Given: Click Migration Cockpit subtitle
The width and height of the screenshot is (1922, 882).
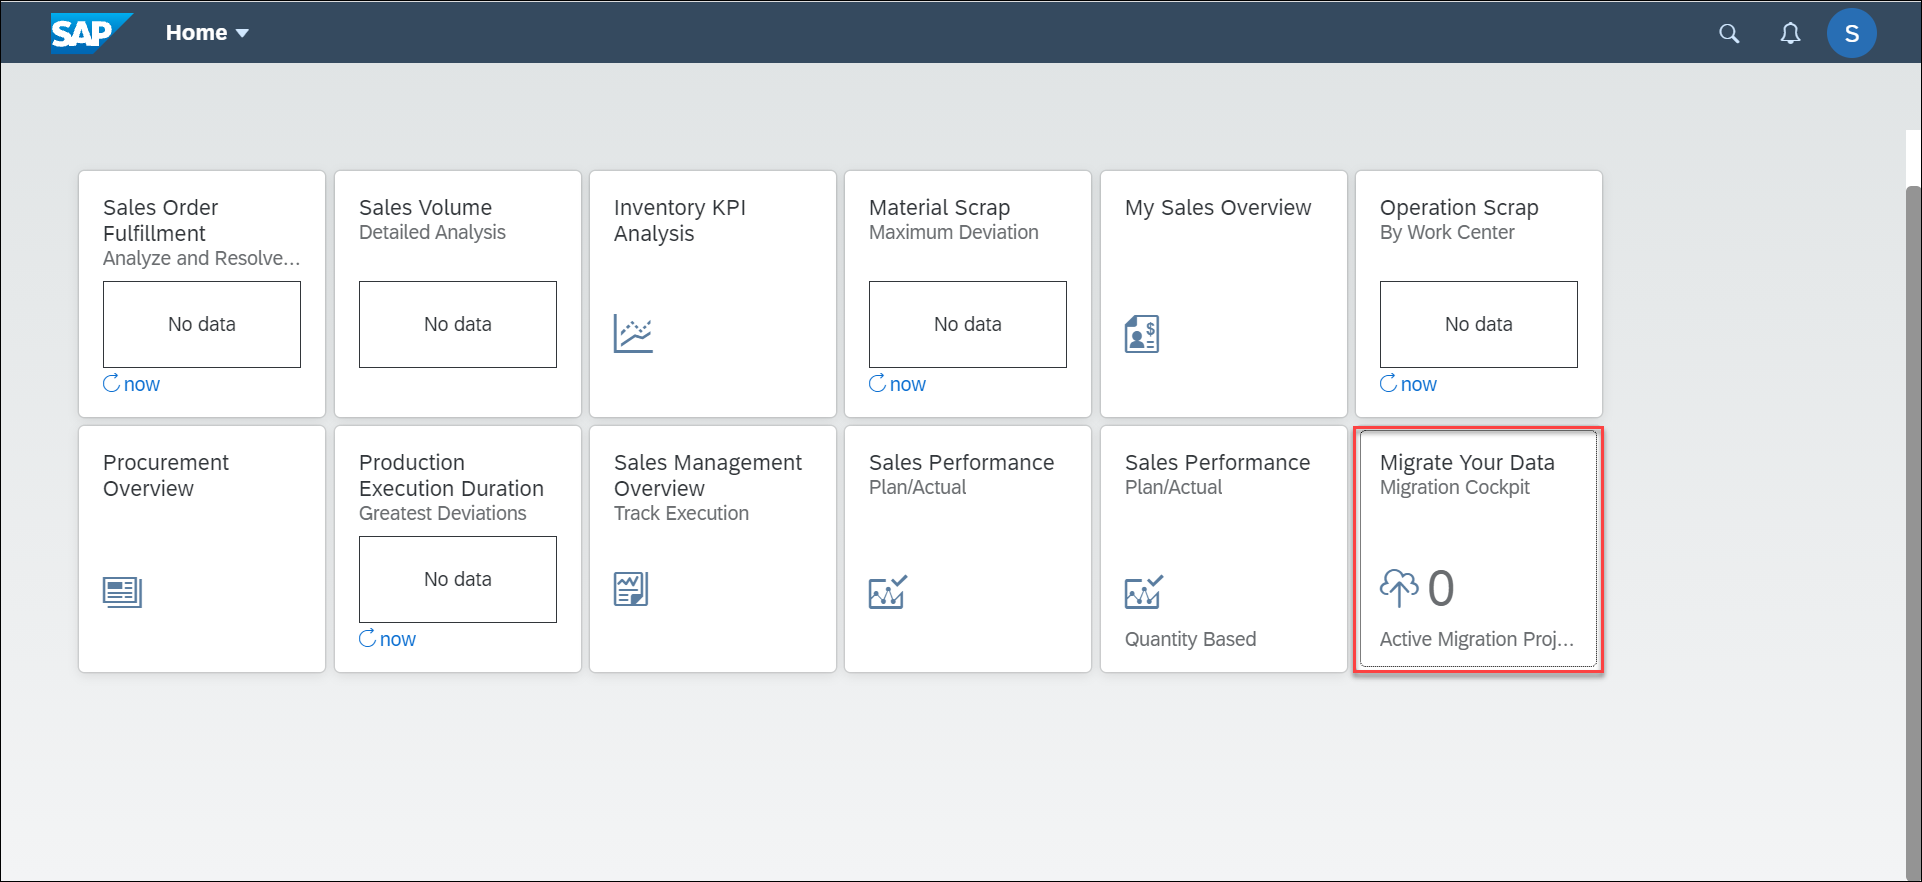Looking at the screenshot, I should (x=1455, y=487).
